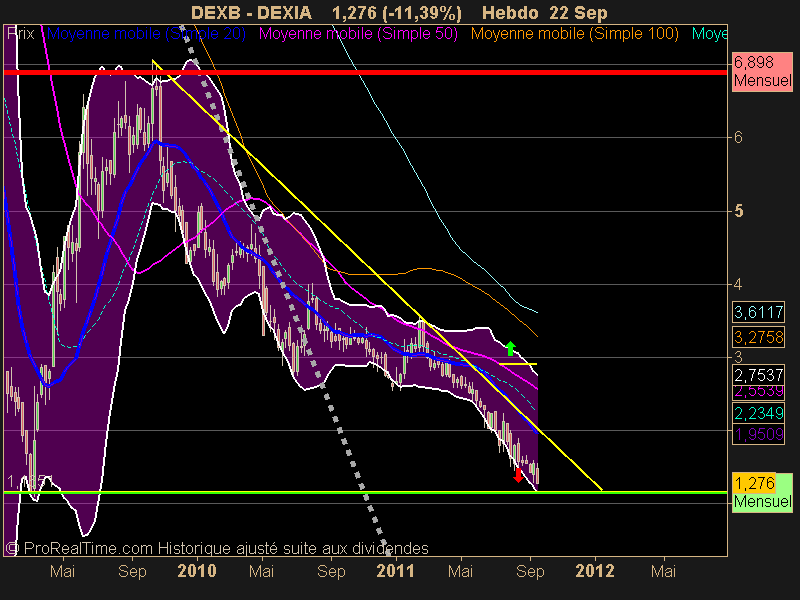Click the red 6,898 Mensuel price tag
The image size is (800, 600).
tap(762, 71)
